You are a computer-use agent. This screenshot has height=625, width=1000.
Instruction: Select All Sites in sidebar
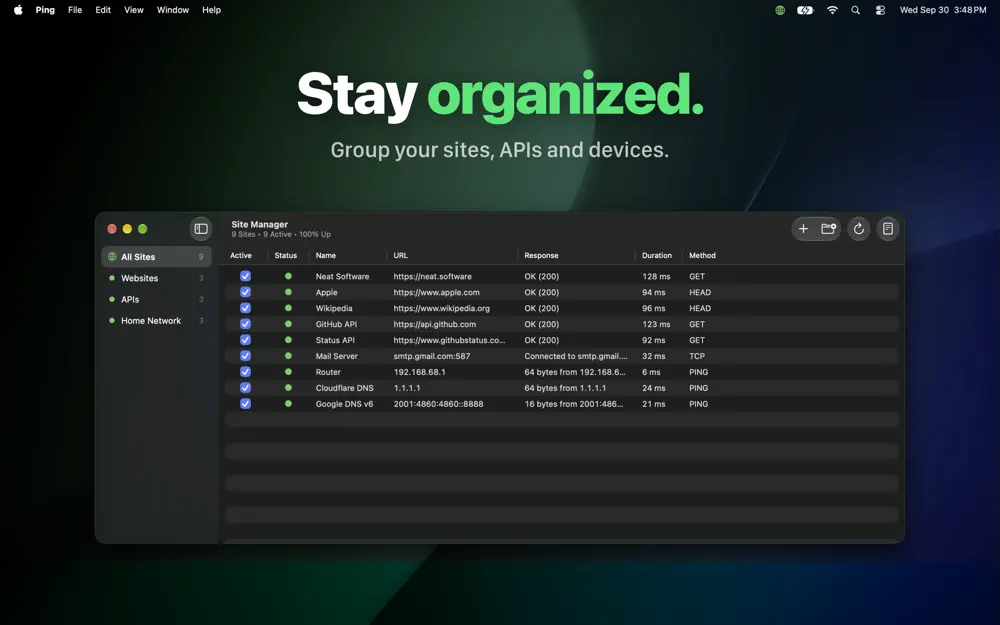(156, 256)
